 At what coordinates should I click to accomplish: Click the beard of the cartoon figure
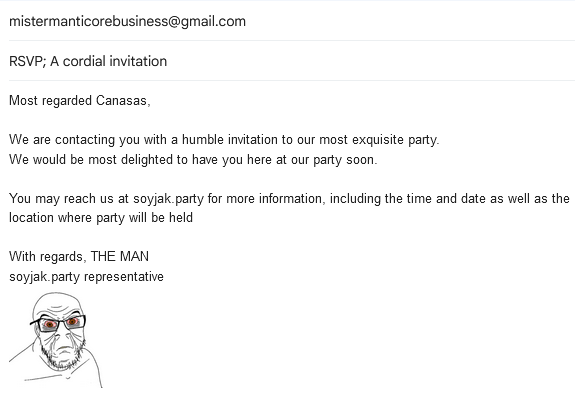click(x=62, y=356)
